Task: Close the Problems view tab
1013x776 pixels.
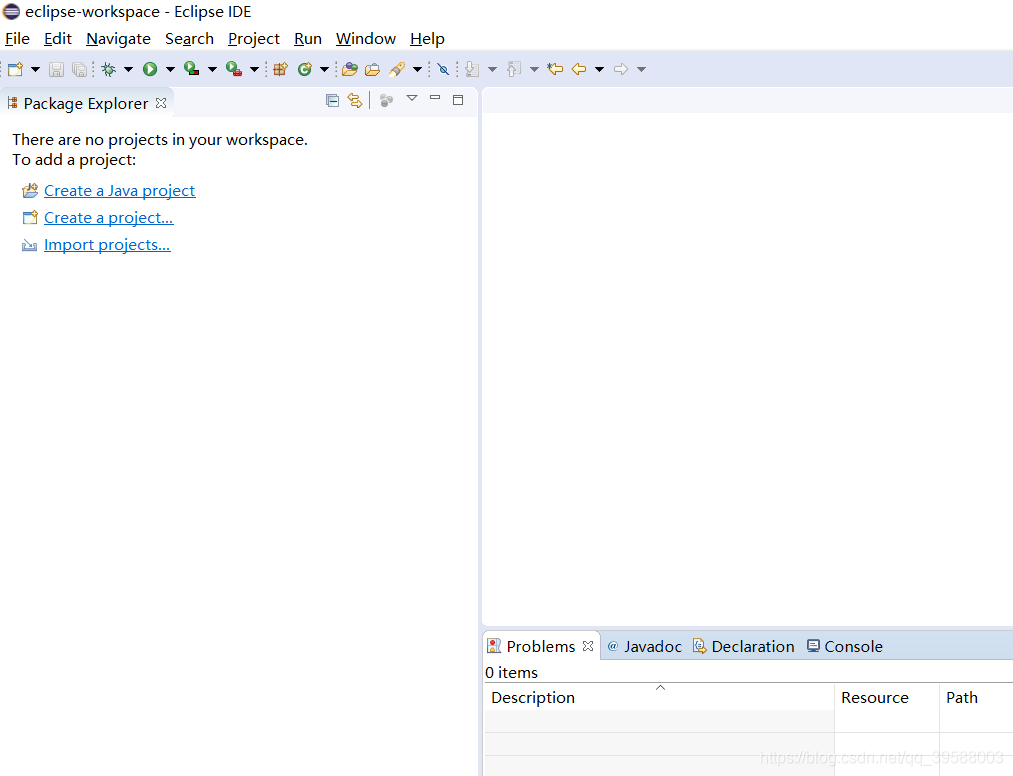Action: 588,646
